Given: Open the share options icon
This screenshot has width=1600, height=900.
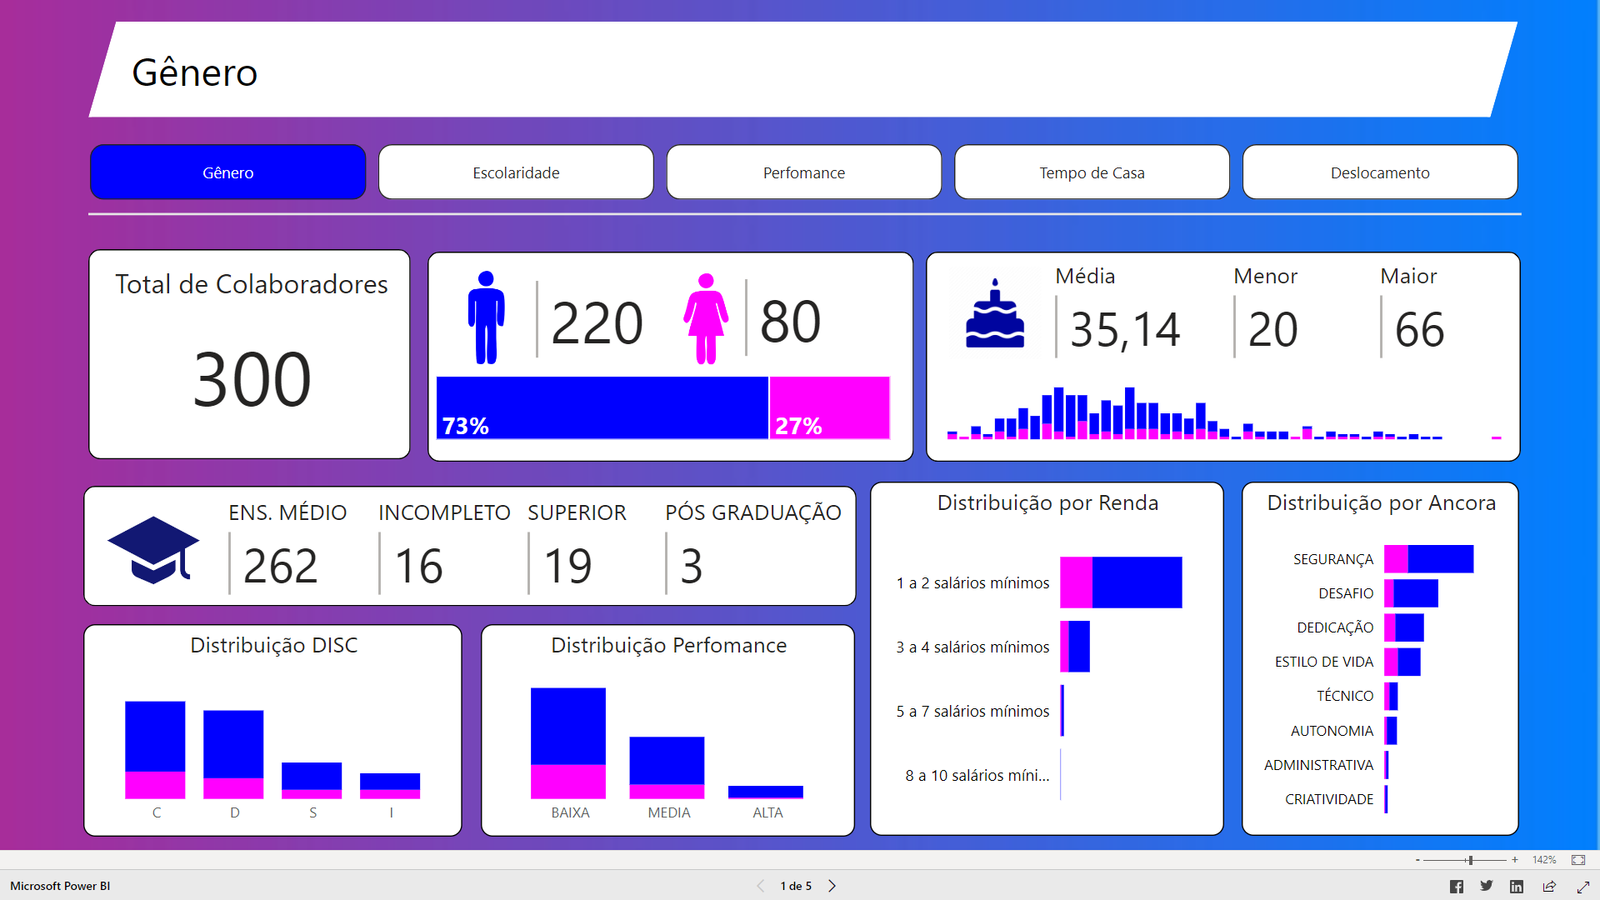Looking at the screenshot, I should point(1547,886).
